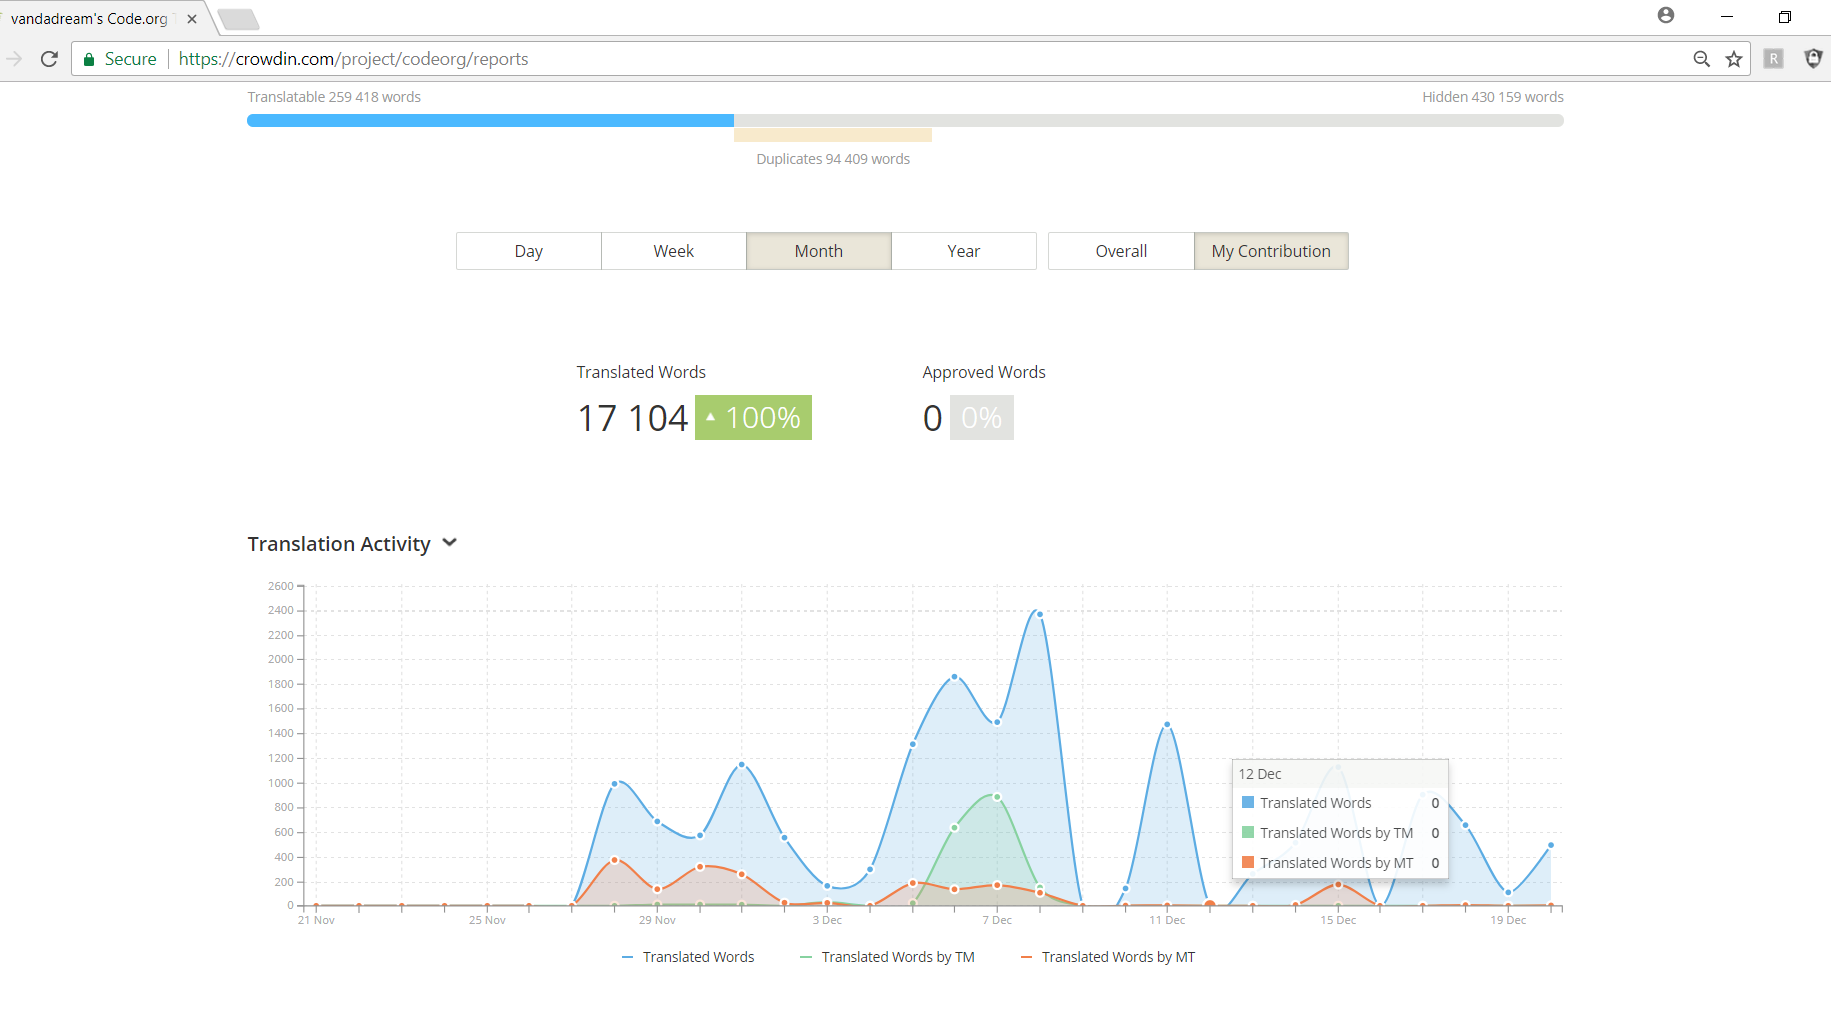Restore down the browser window
Image resolution: width=1831 pixels, height=1030 pixels.
(x=1785, y=17)
